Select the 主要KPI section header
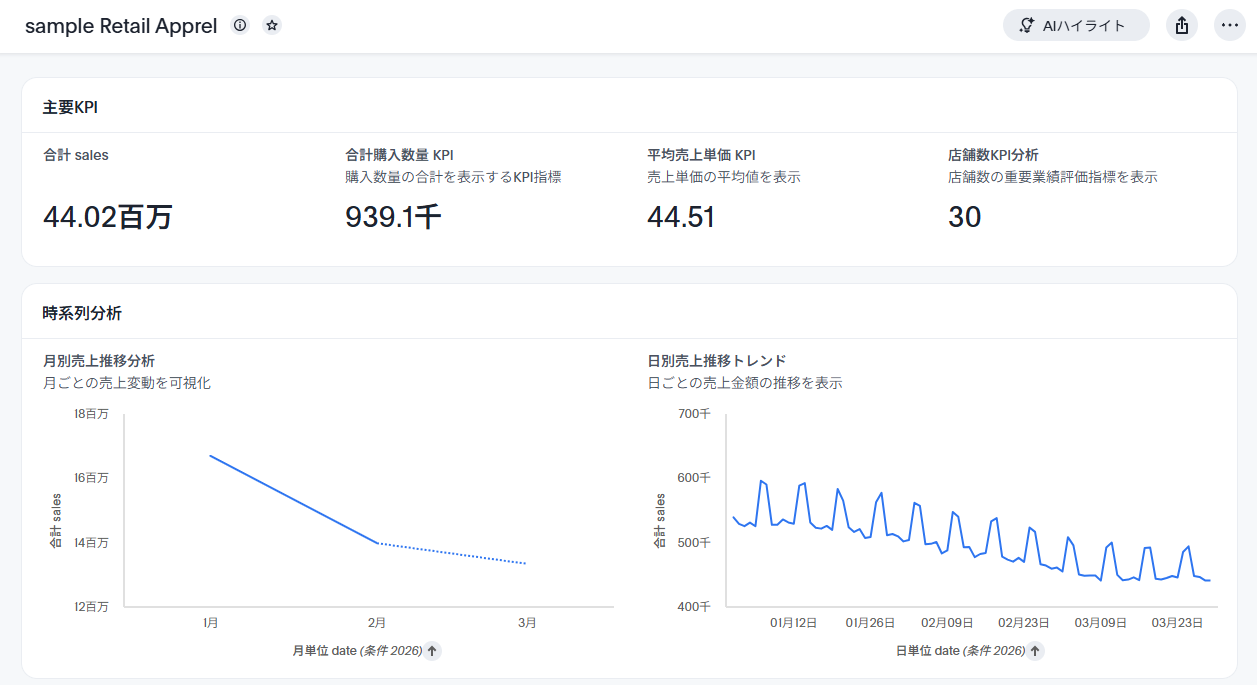 pyautogui.click(x=70, y=107)
